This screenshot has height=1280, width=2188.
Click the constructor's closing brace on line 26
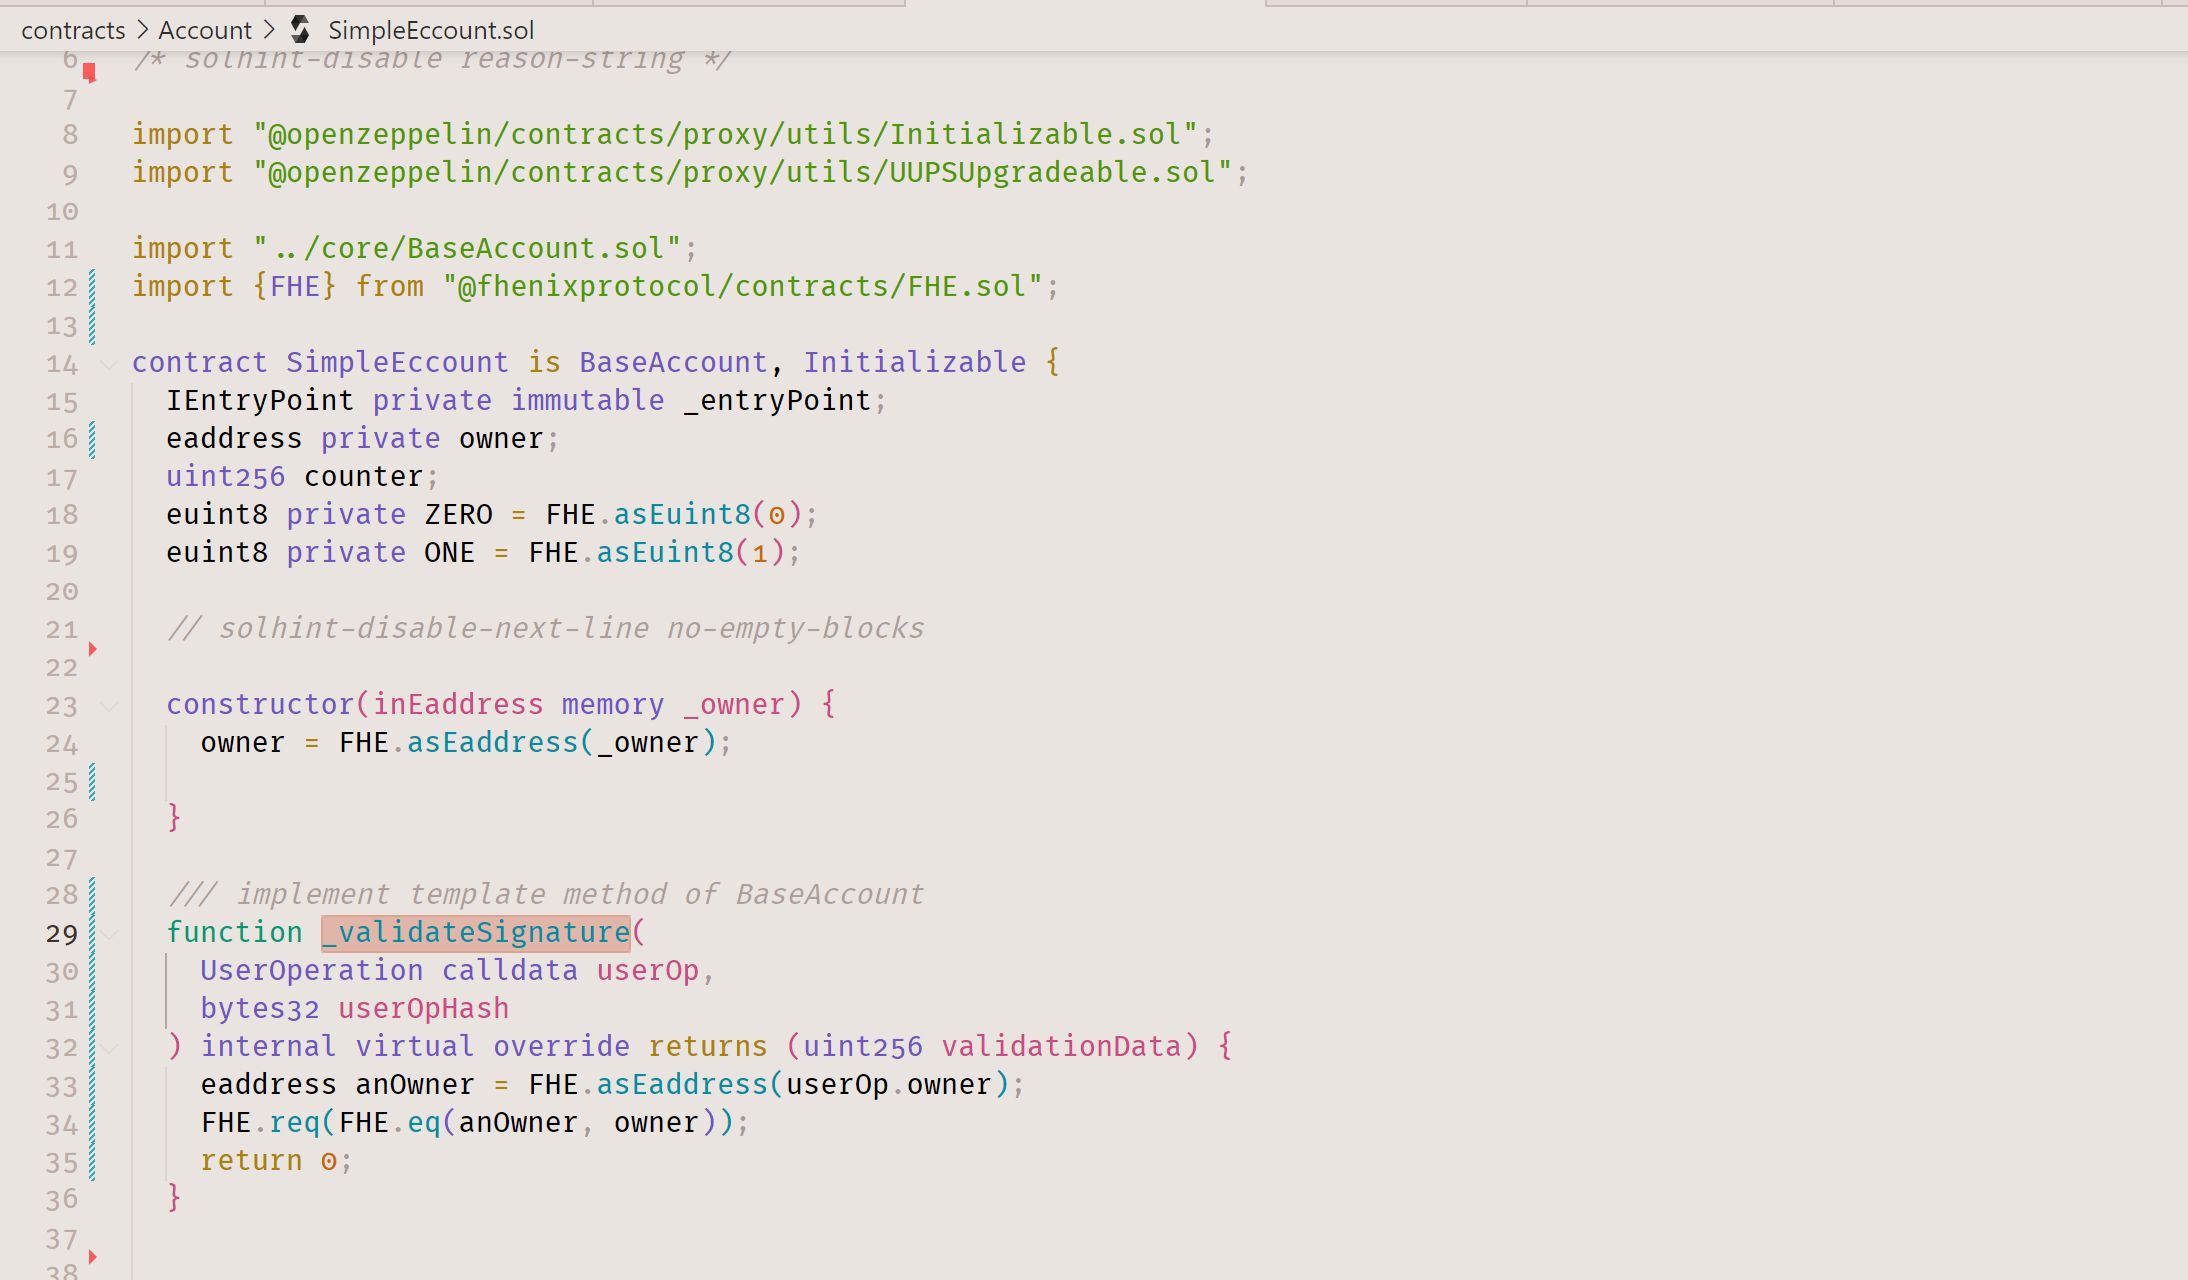(174, 817)
